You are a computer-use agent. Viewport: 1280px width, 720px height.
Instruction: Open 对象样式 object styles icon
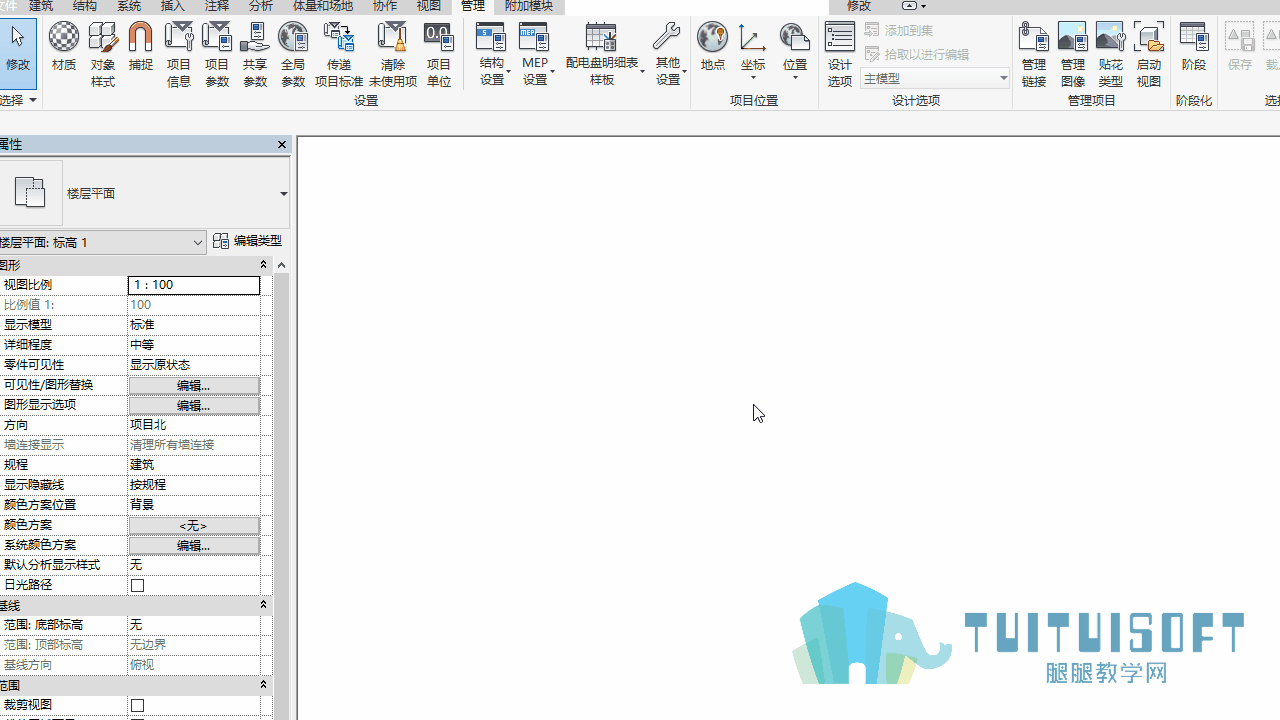click(103, 55)
